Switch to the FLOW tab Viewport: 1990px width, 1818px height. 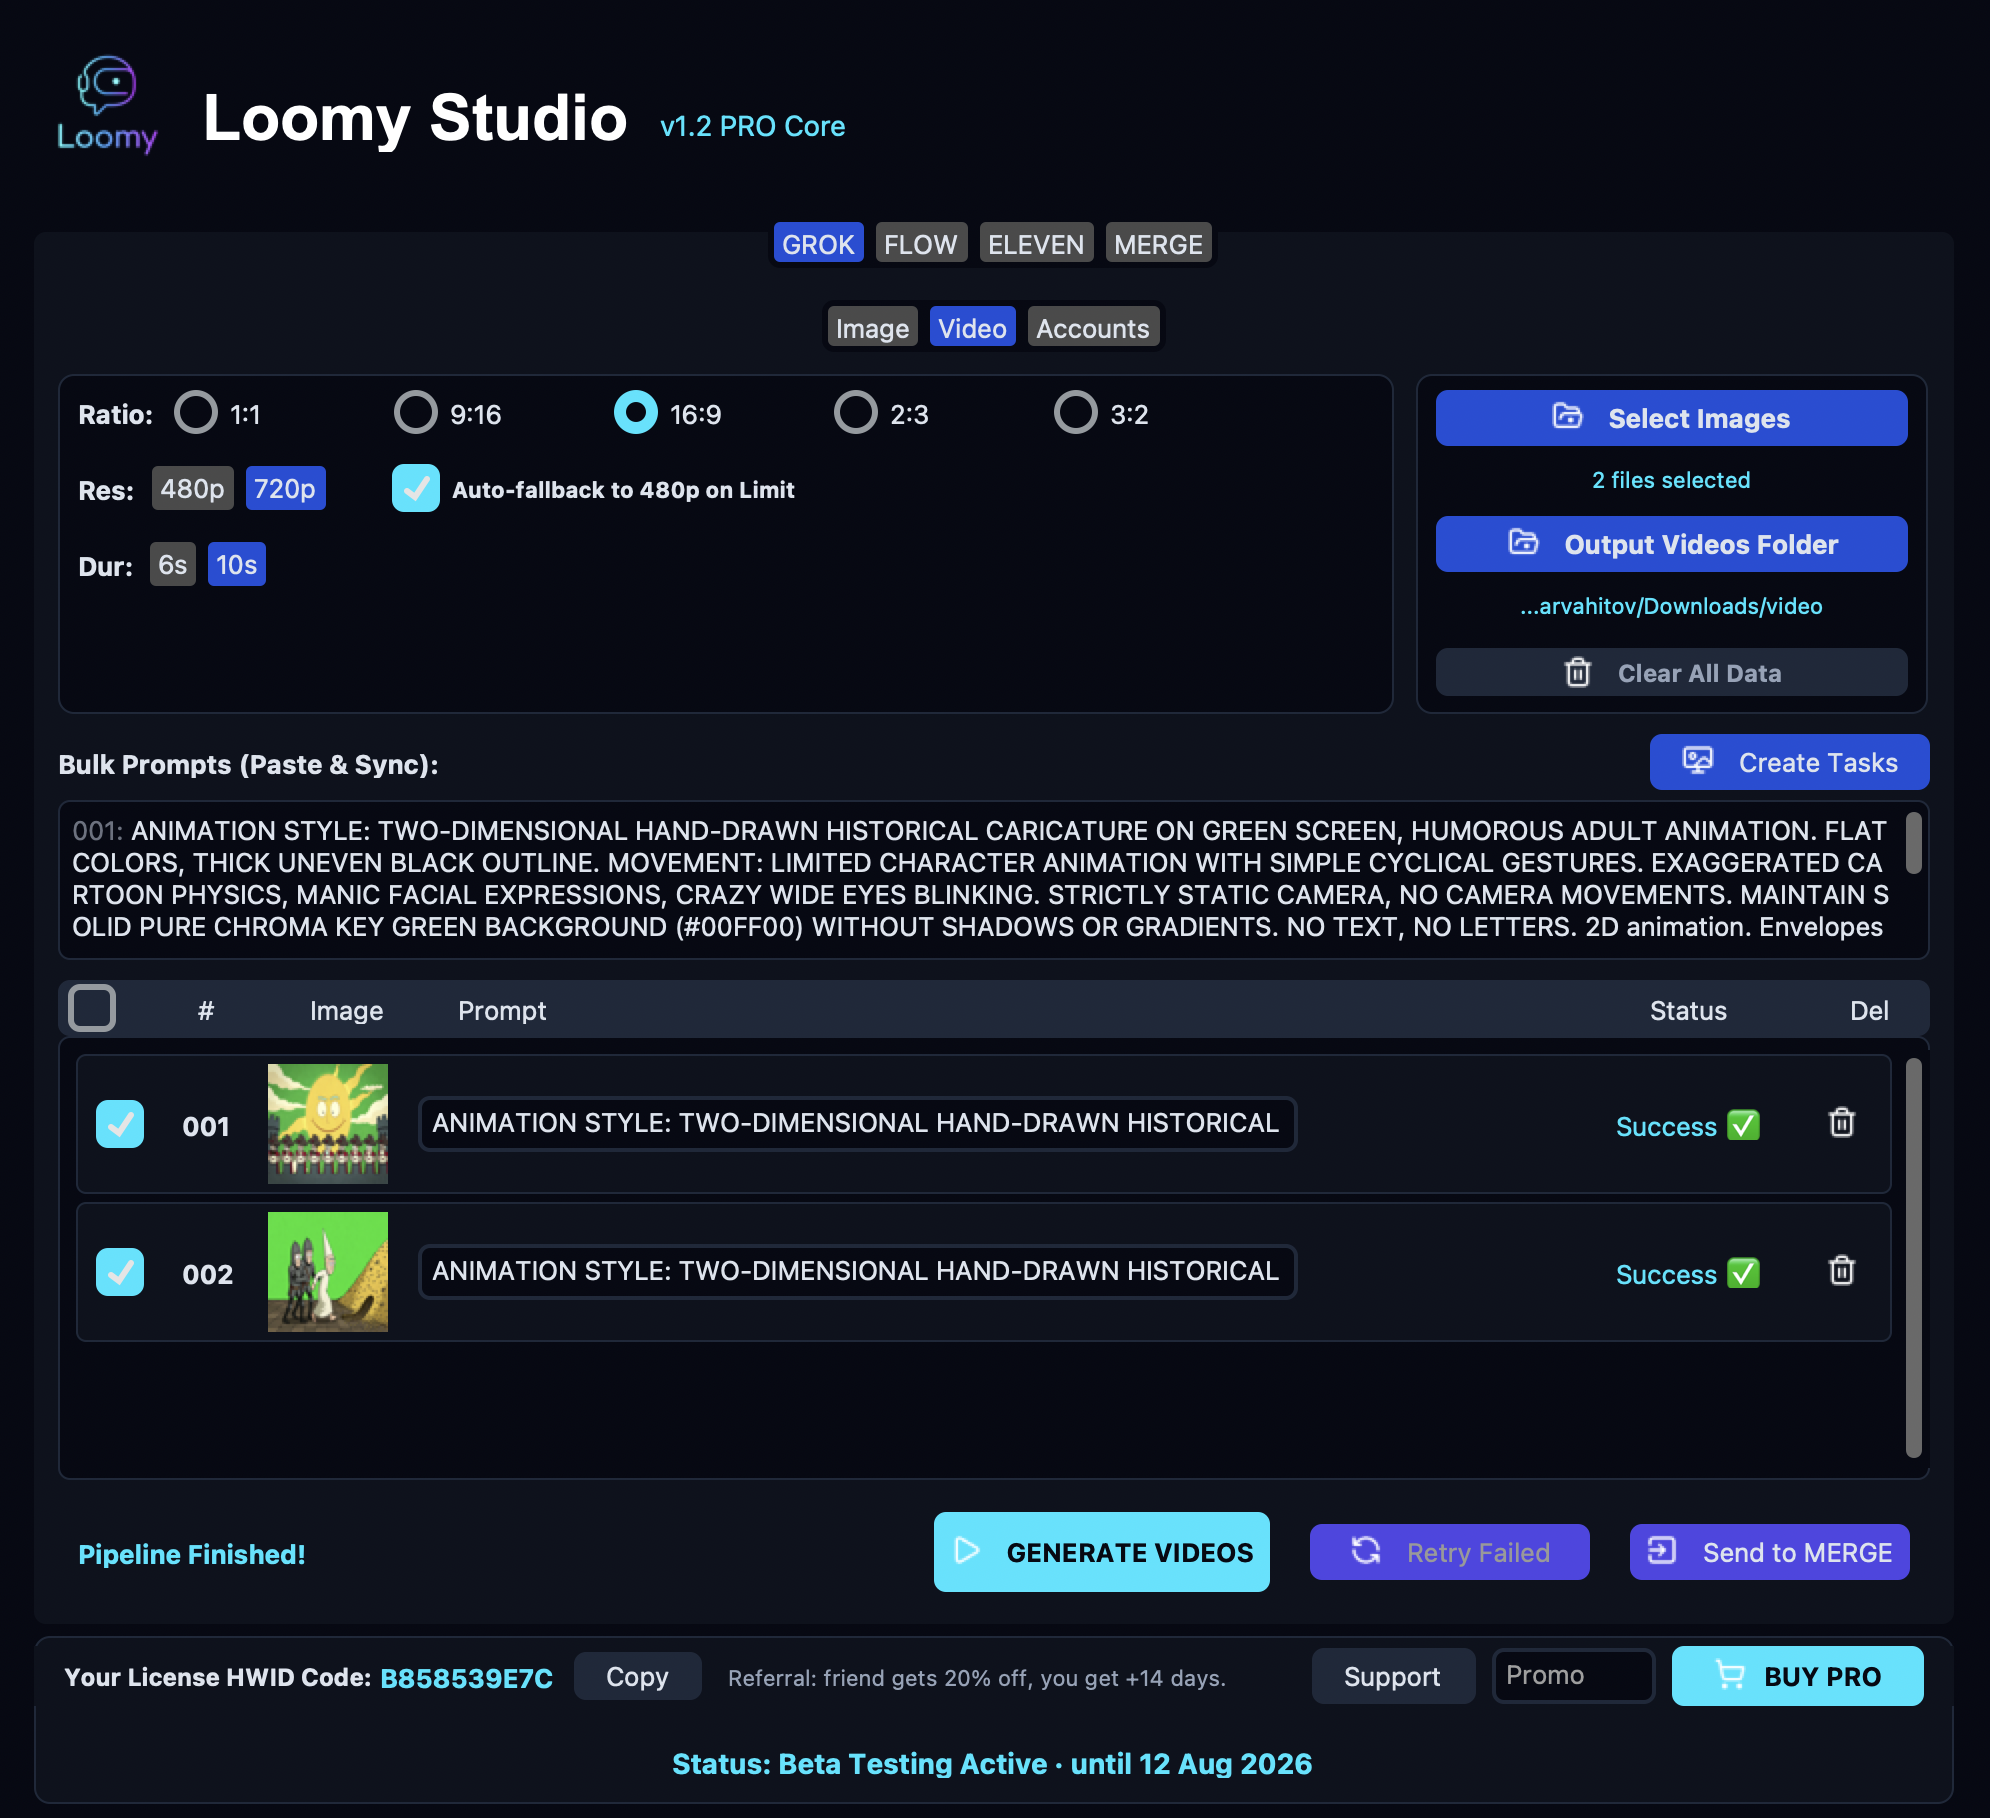pyautogui.click(x=921, y=243)
